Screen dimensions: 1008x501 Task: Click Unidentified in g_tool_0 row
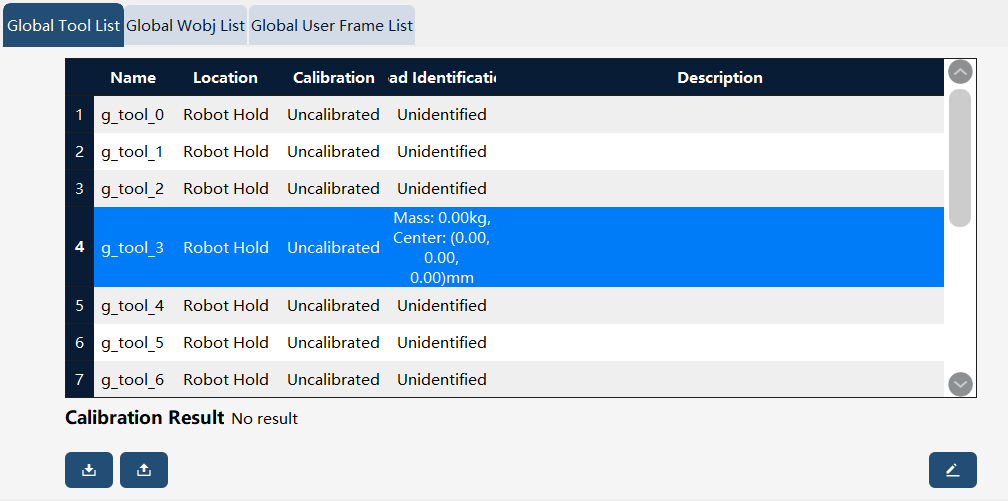442,115
